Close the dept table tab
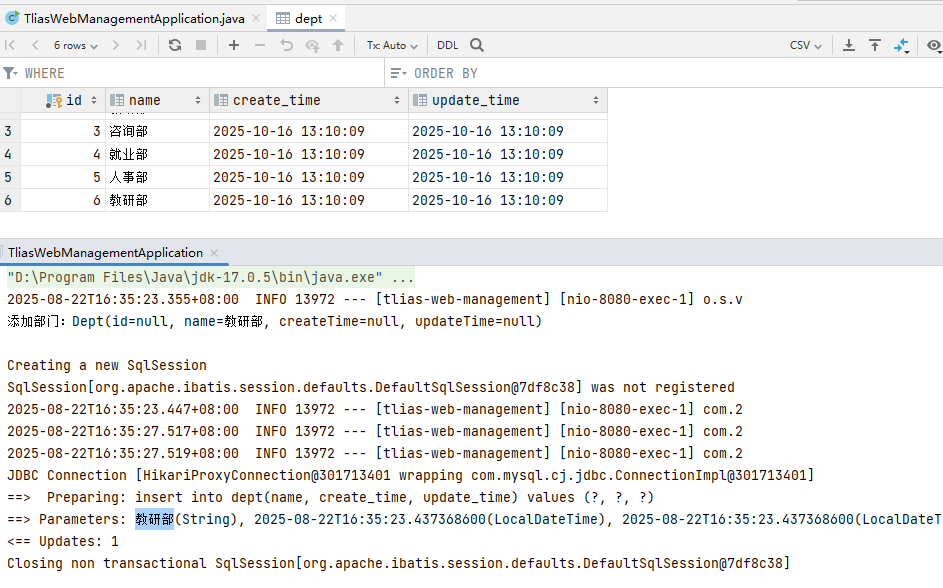This screenshot has width=943, height=588. pyautogui.click(x=332, y=18)
